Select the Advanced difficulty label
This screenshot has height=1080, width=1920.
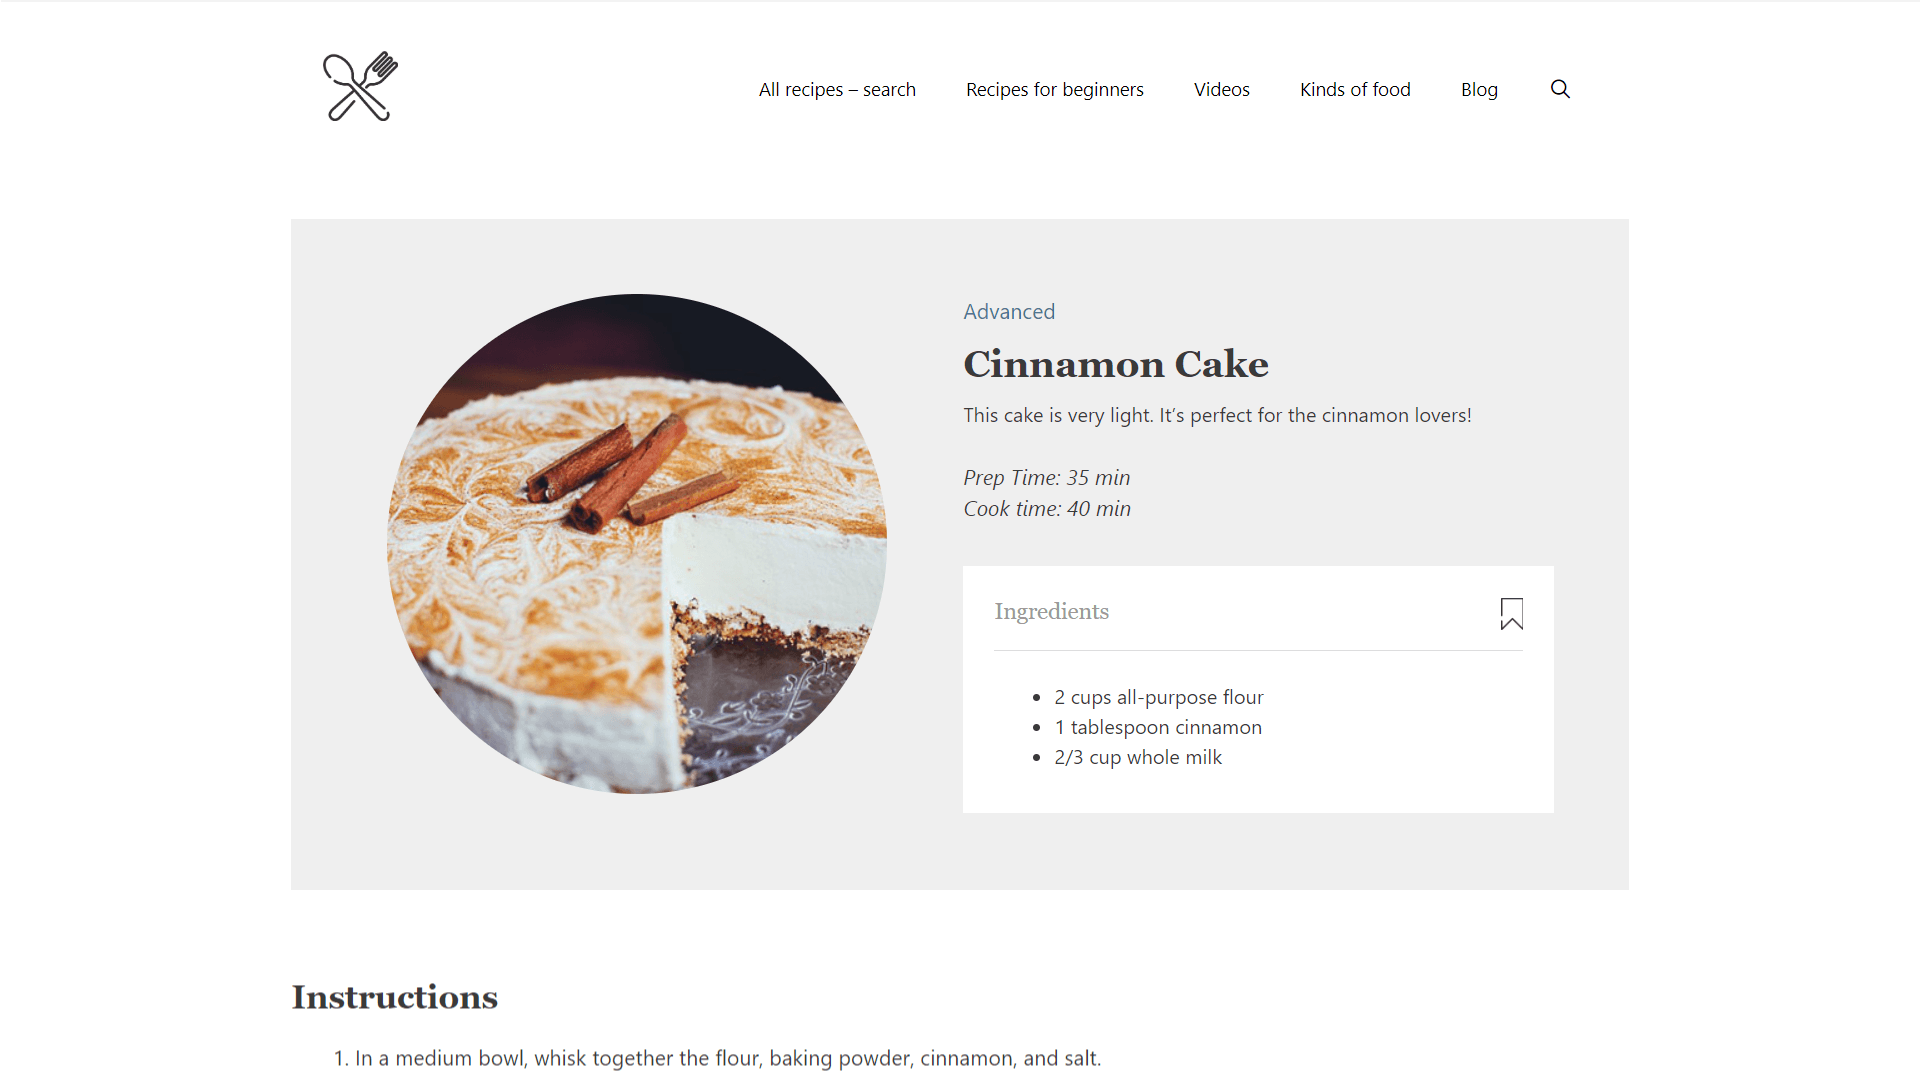pos(1009,310)
